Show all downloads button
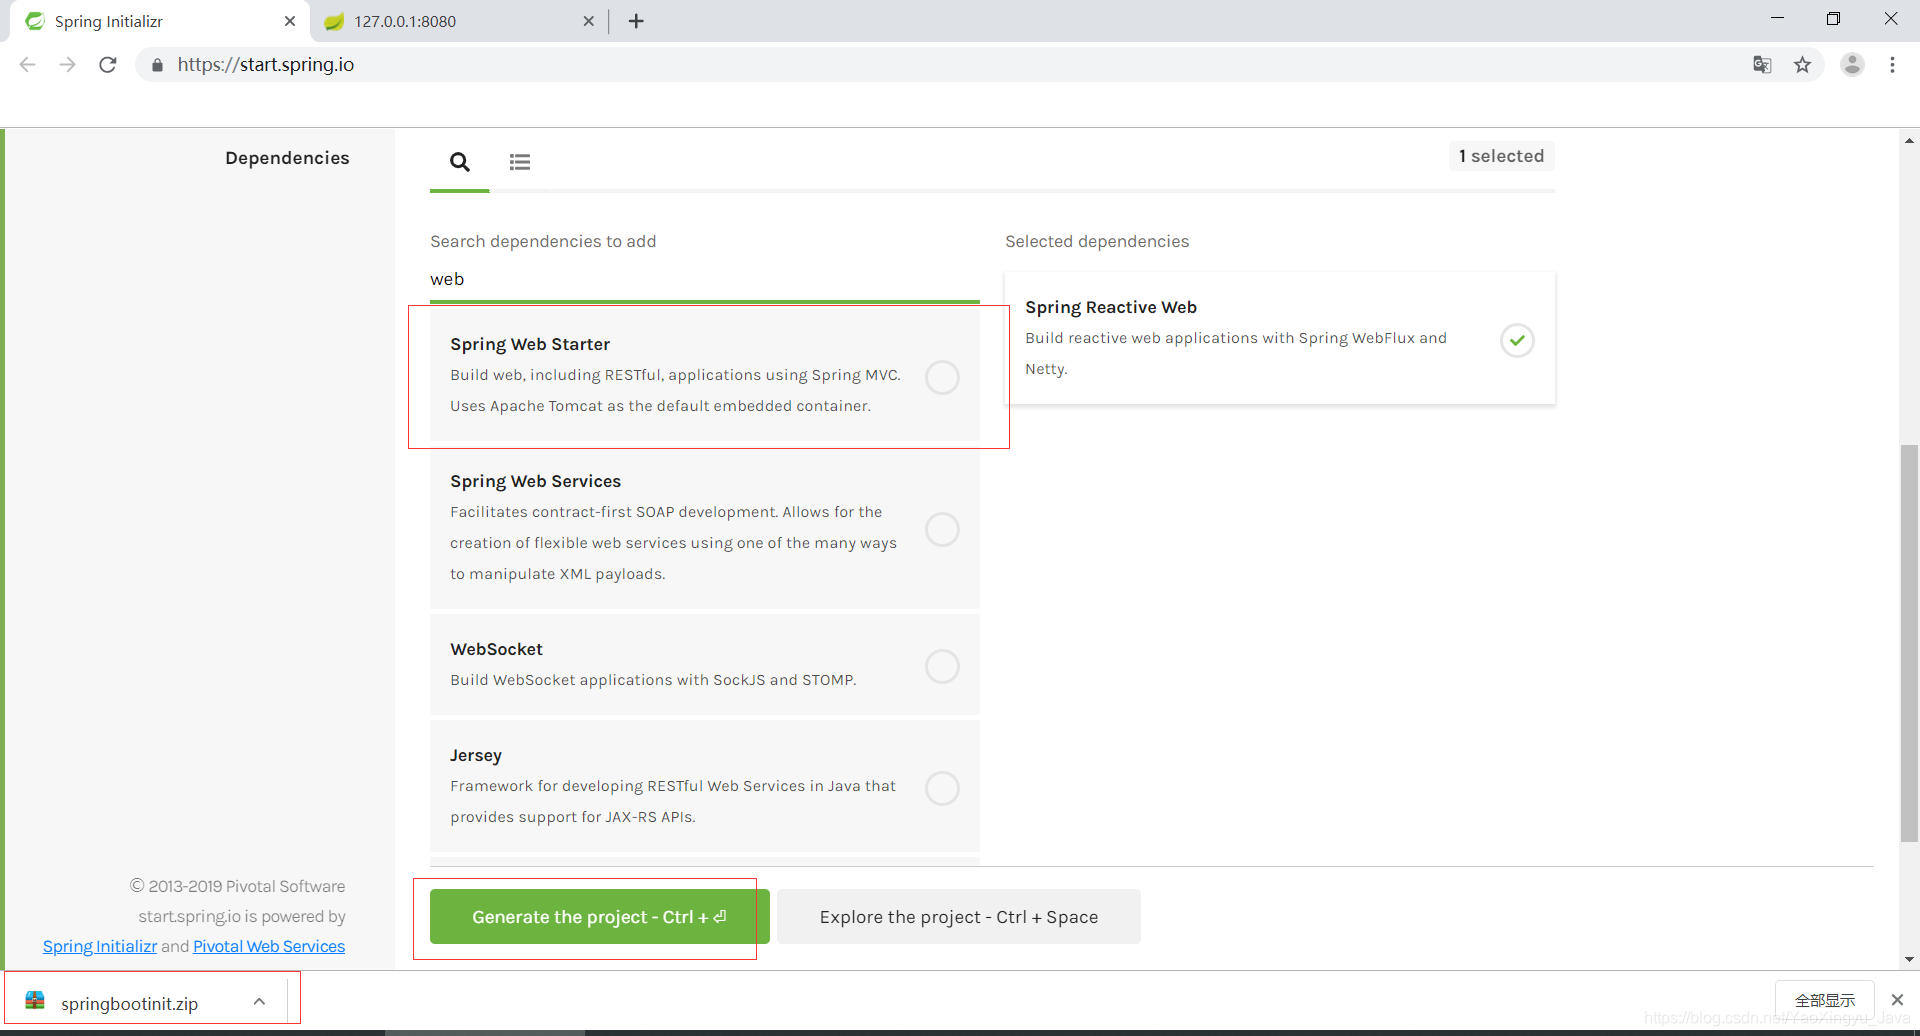The width and height of the screenshot is (1920, 1036). click(x=1824, y=1000)
